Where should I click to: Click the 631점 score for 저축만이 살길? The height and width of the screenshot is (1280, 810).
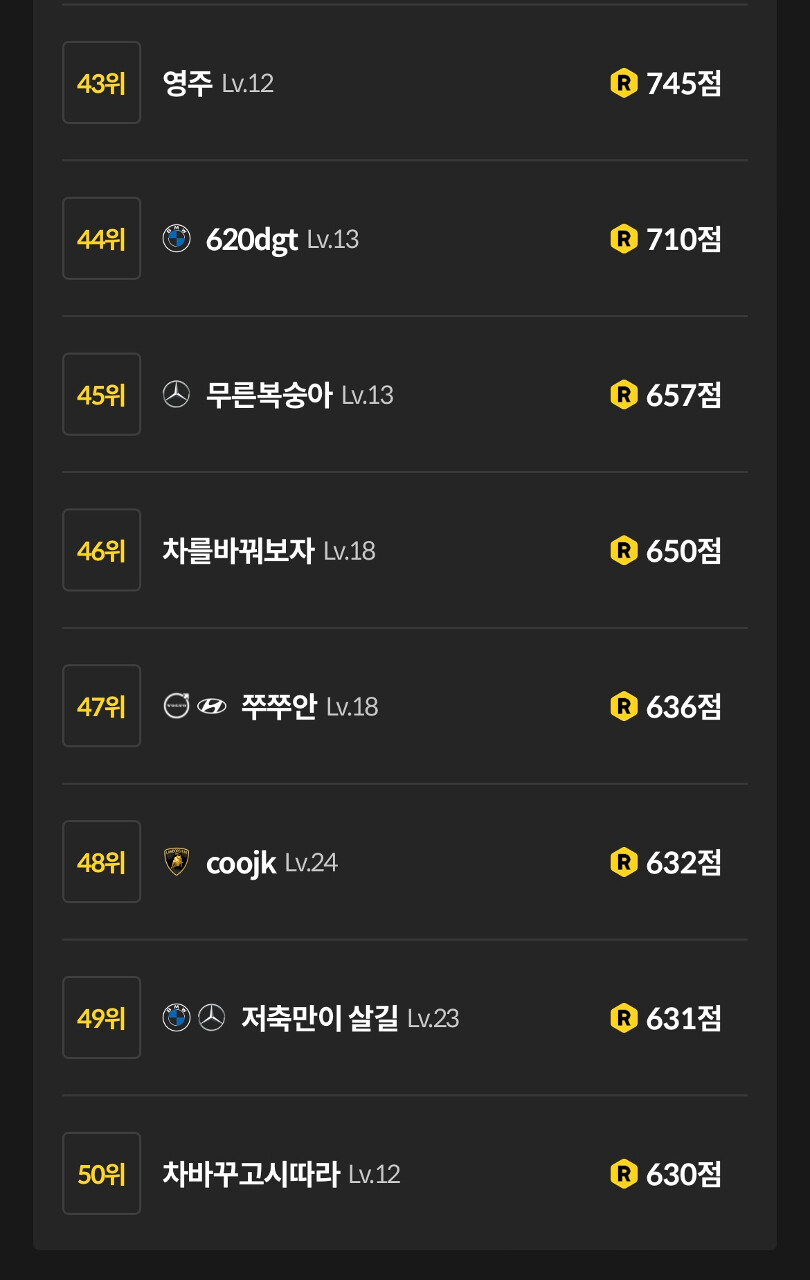684,1018
